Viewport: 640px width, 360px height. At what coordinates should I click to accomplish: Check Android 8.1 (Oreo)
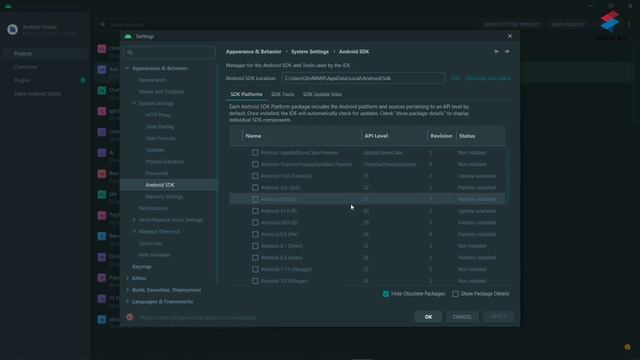255,246
